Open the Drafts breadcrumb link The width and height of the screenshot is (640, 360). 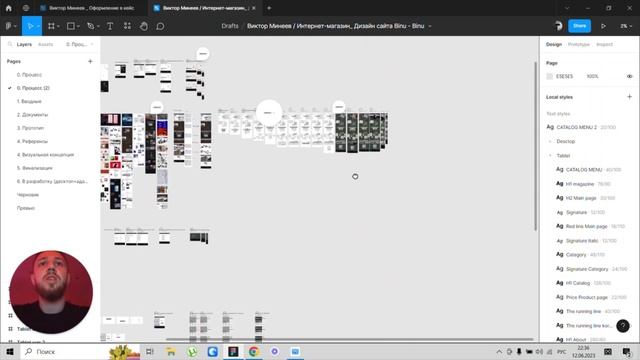pyautogui.click(x=230, y=26)
